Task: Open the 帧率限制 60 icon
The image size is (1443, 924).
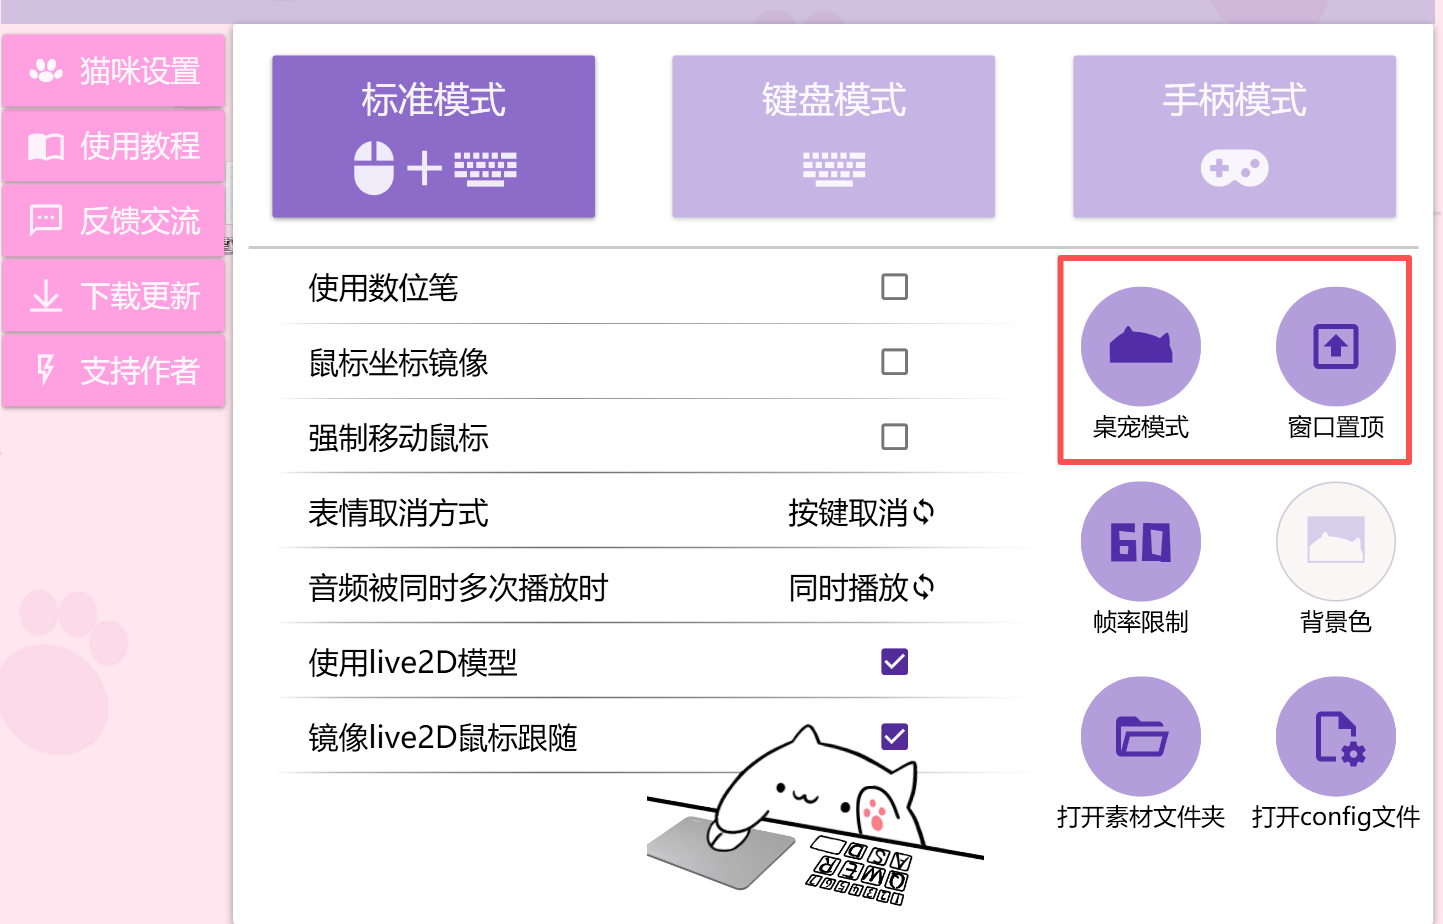Action: (1140, 541)
